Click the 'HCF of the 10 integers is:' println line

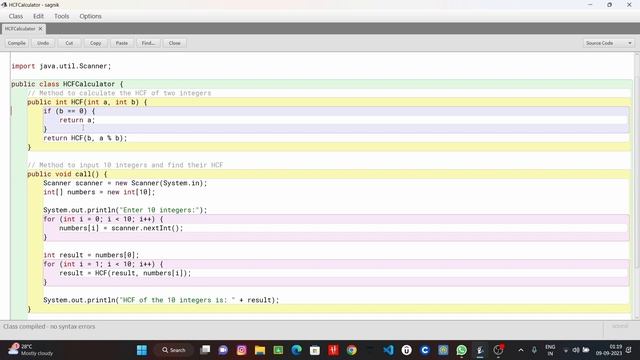pyautogui.click(x=161, y=300)
